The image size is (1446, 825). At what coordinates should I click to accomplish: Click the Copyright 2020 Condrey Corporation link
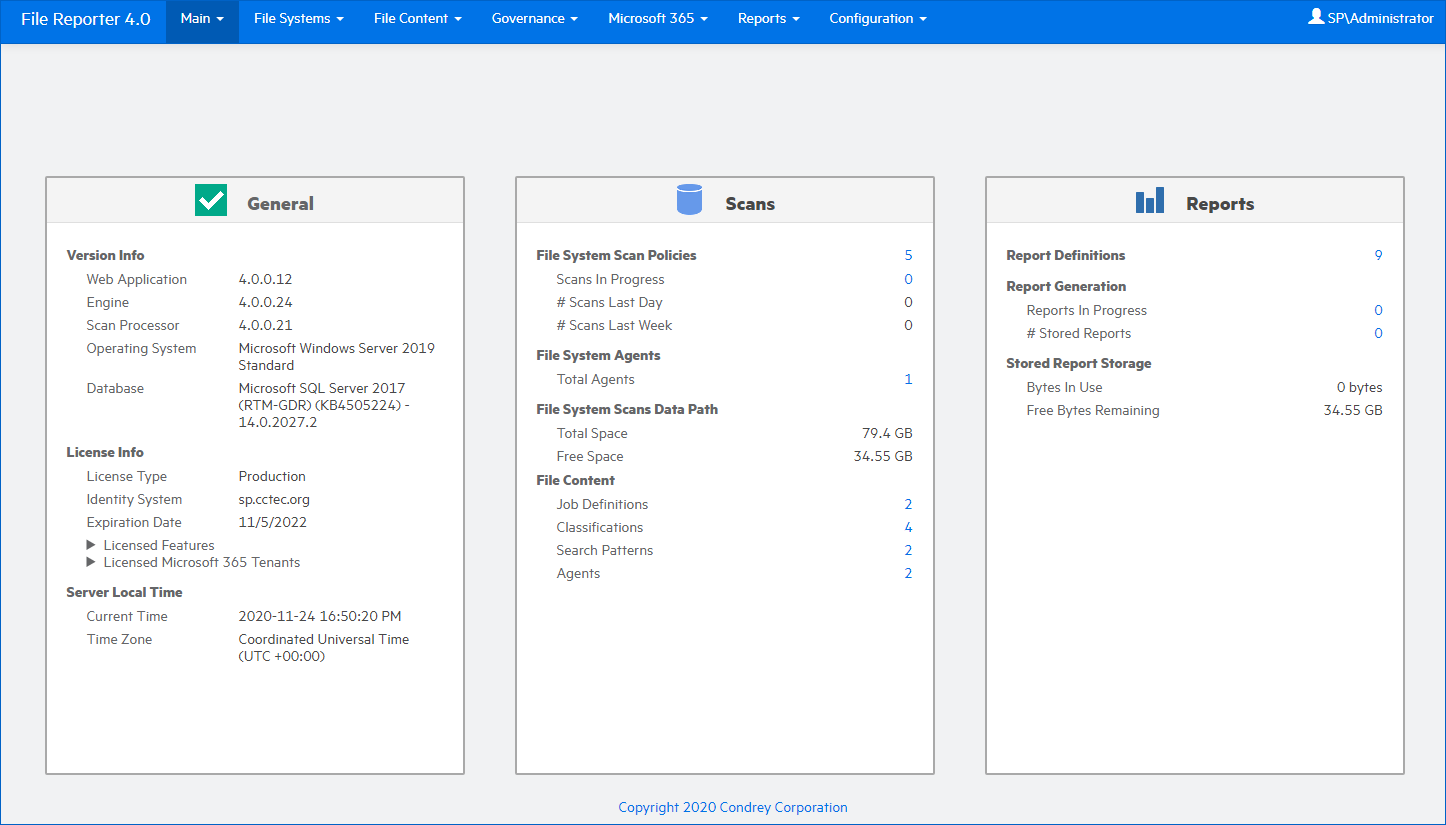[x=732, y=807]
